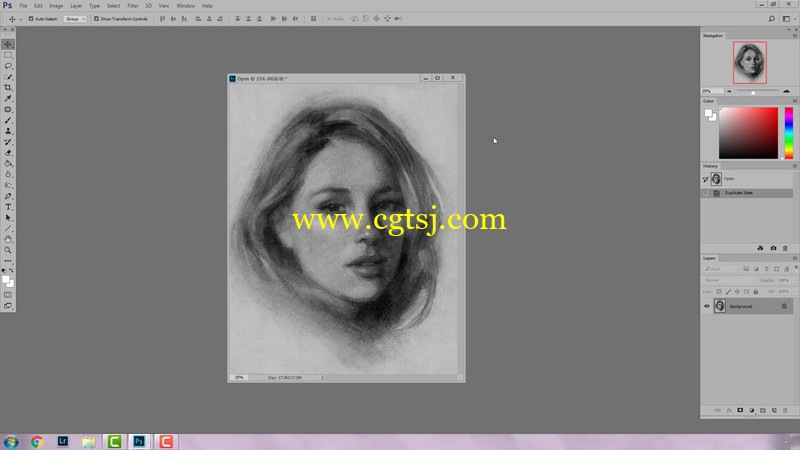This screenshot has width=800, height=450.
Task: Open the Window menu
Action: [185, 6]
